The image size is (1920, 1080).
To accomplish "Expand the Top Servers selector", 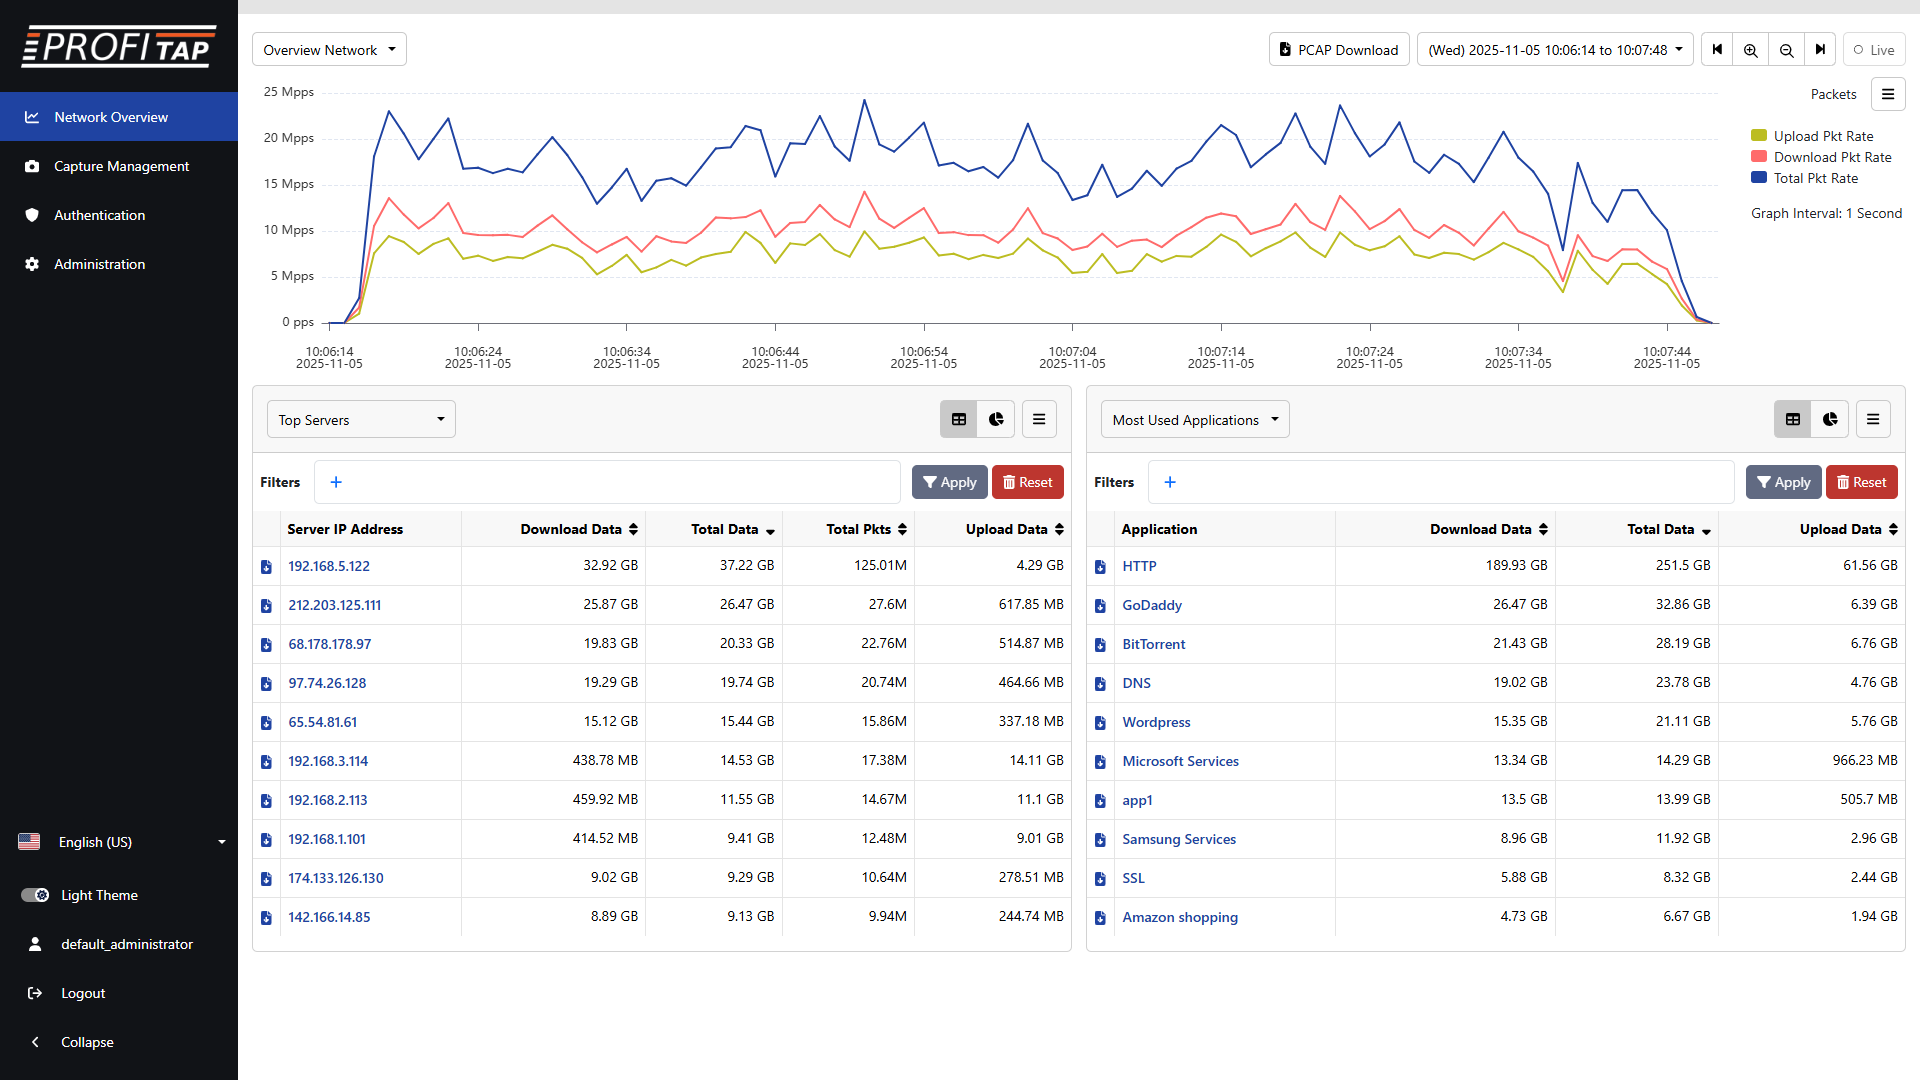I will pos(361,420).
